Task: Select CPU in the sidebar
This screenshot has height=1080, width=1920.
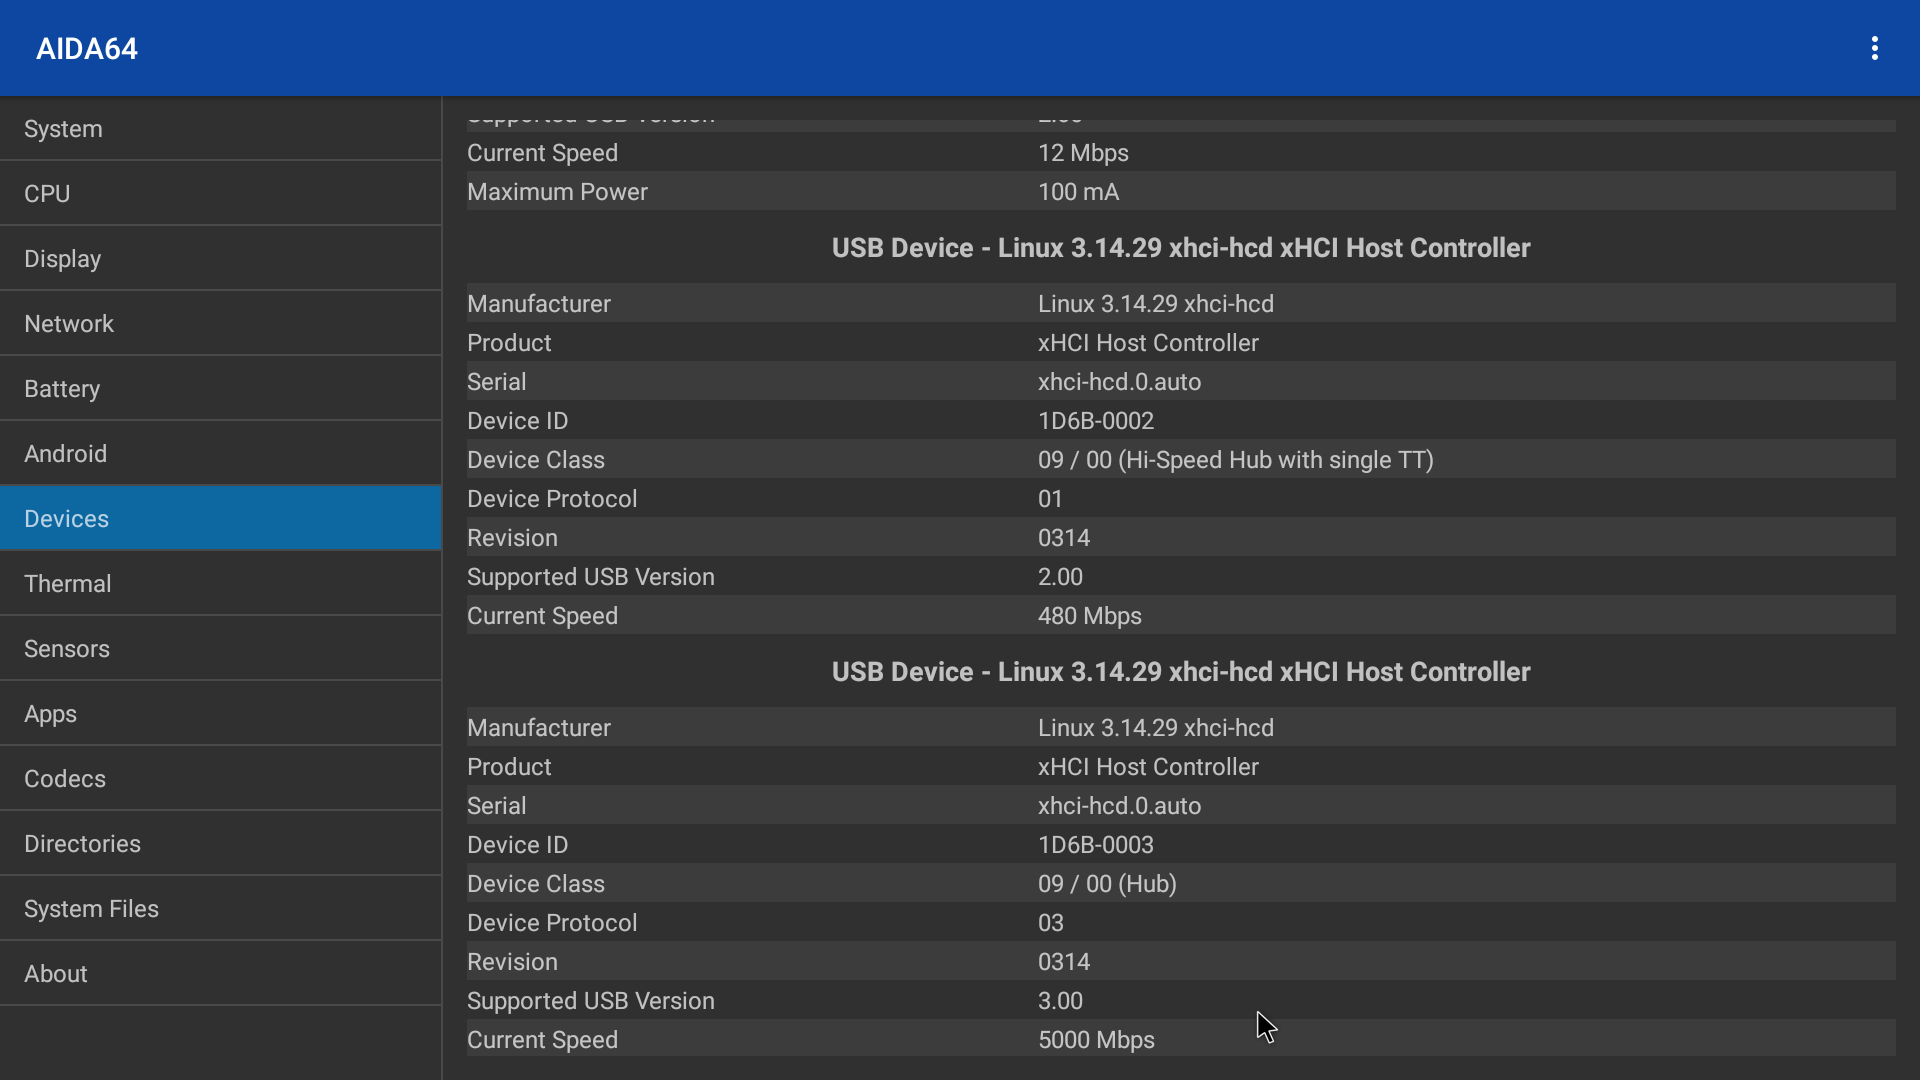Action: click(220, 194)
